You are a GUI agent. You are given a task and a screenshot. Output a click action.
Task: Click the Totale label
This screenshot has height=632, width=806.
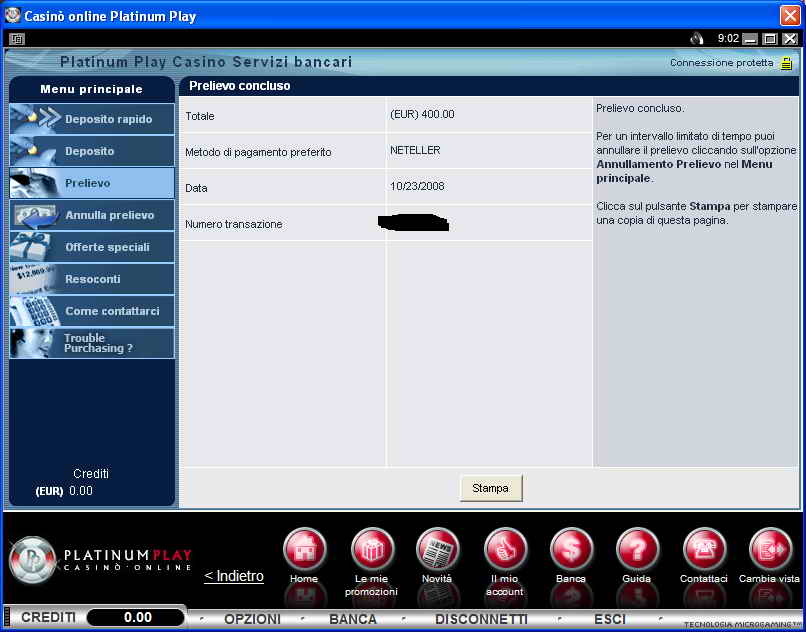click(199, 116)
